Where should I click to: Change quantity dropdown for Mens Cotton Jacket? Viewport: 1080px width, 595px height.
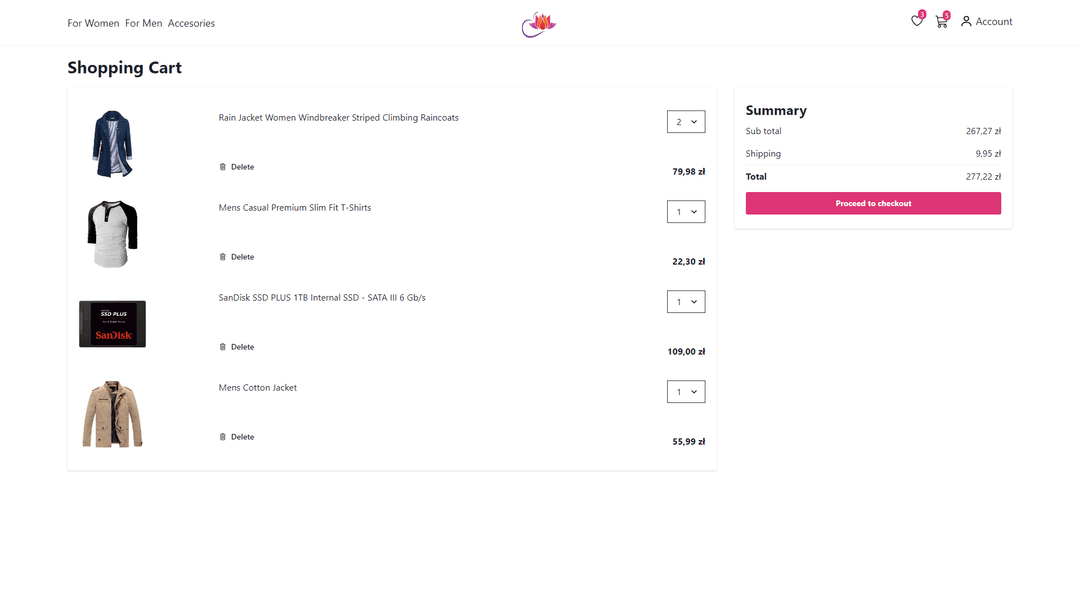pyautogui.click(x=686, y=392)
